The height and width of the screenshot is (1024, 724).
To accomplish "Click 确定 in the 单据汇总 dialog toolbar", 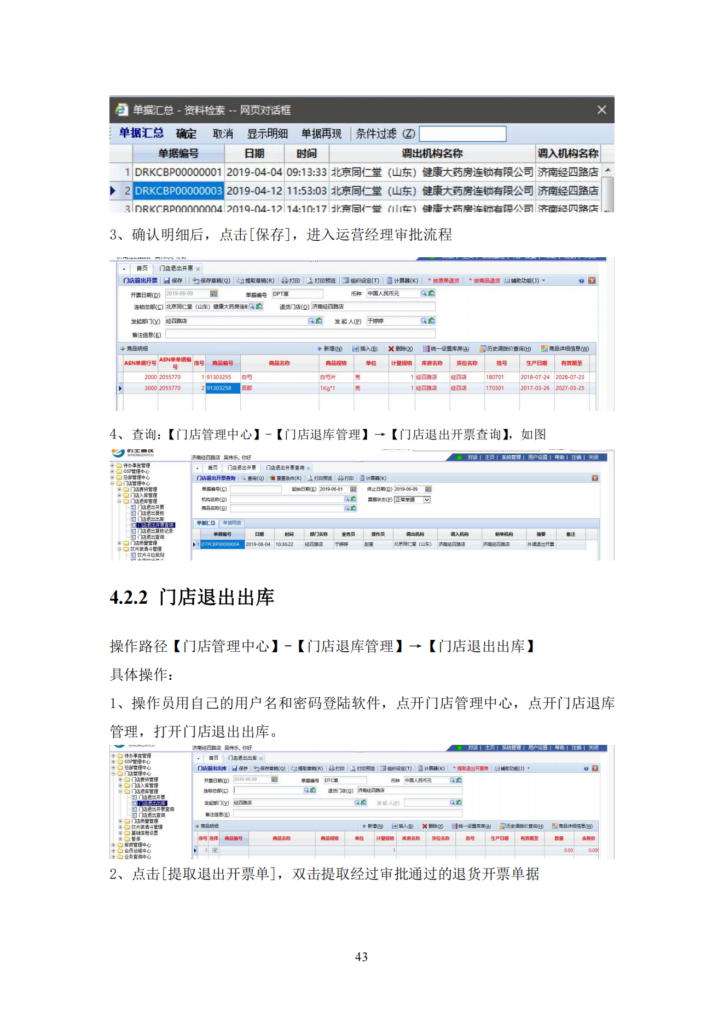I will click(186, 133).
